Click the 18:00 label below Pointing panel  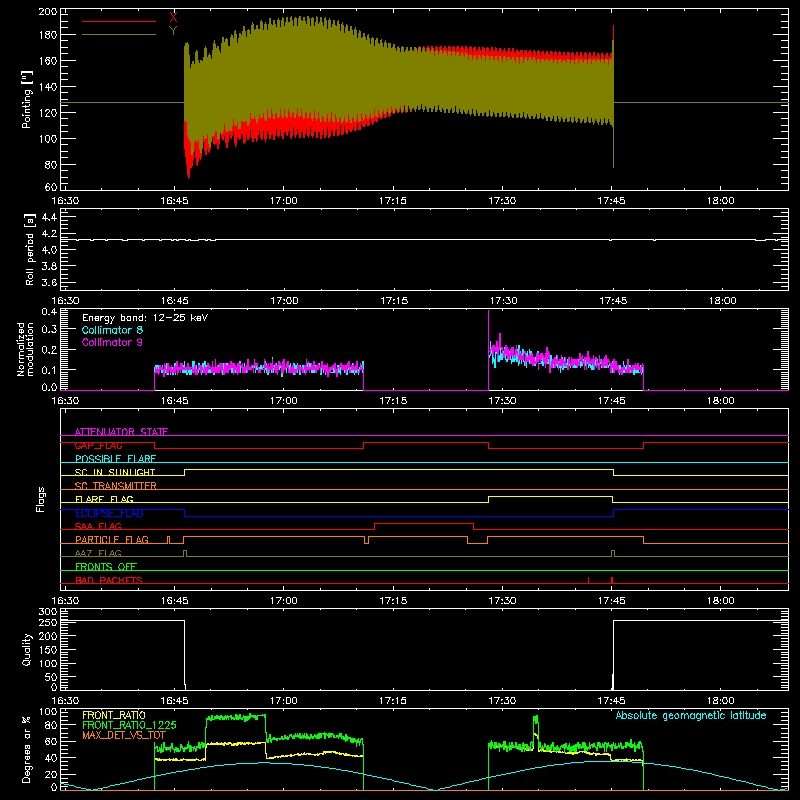pos(720,201)
